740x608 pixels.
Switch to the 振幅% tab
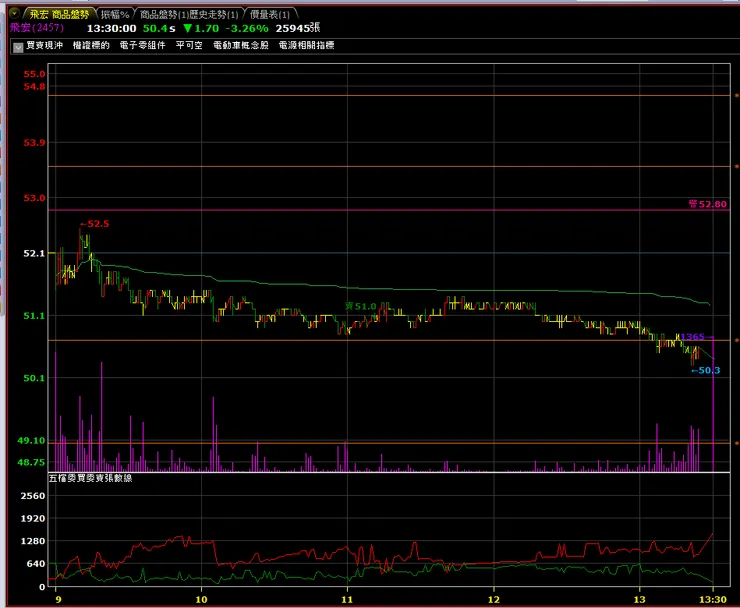pos(115,15)
